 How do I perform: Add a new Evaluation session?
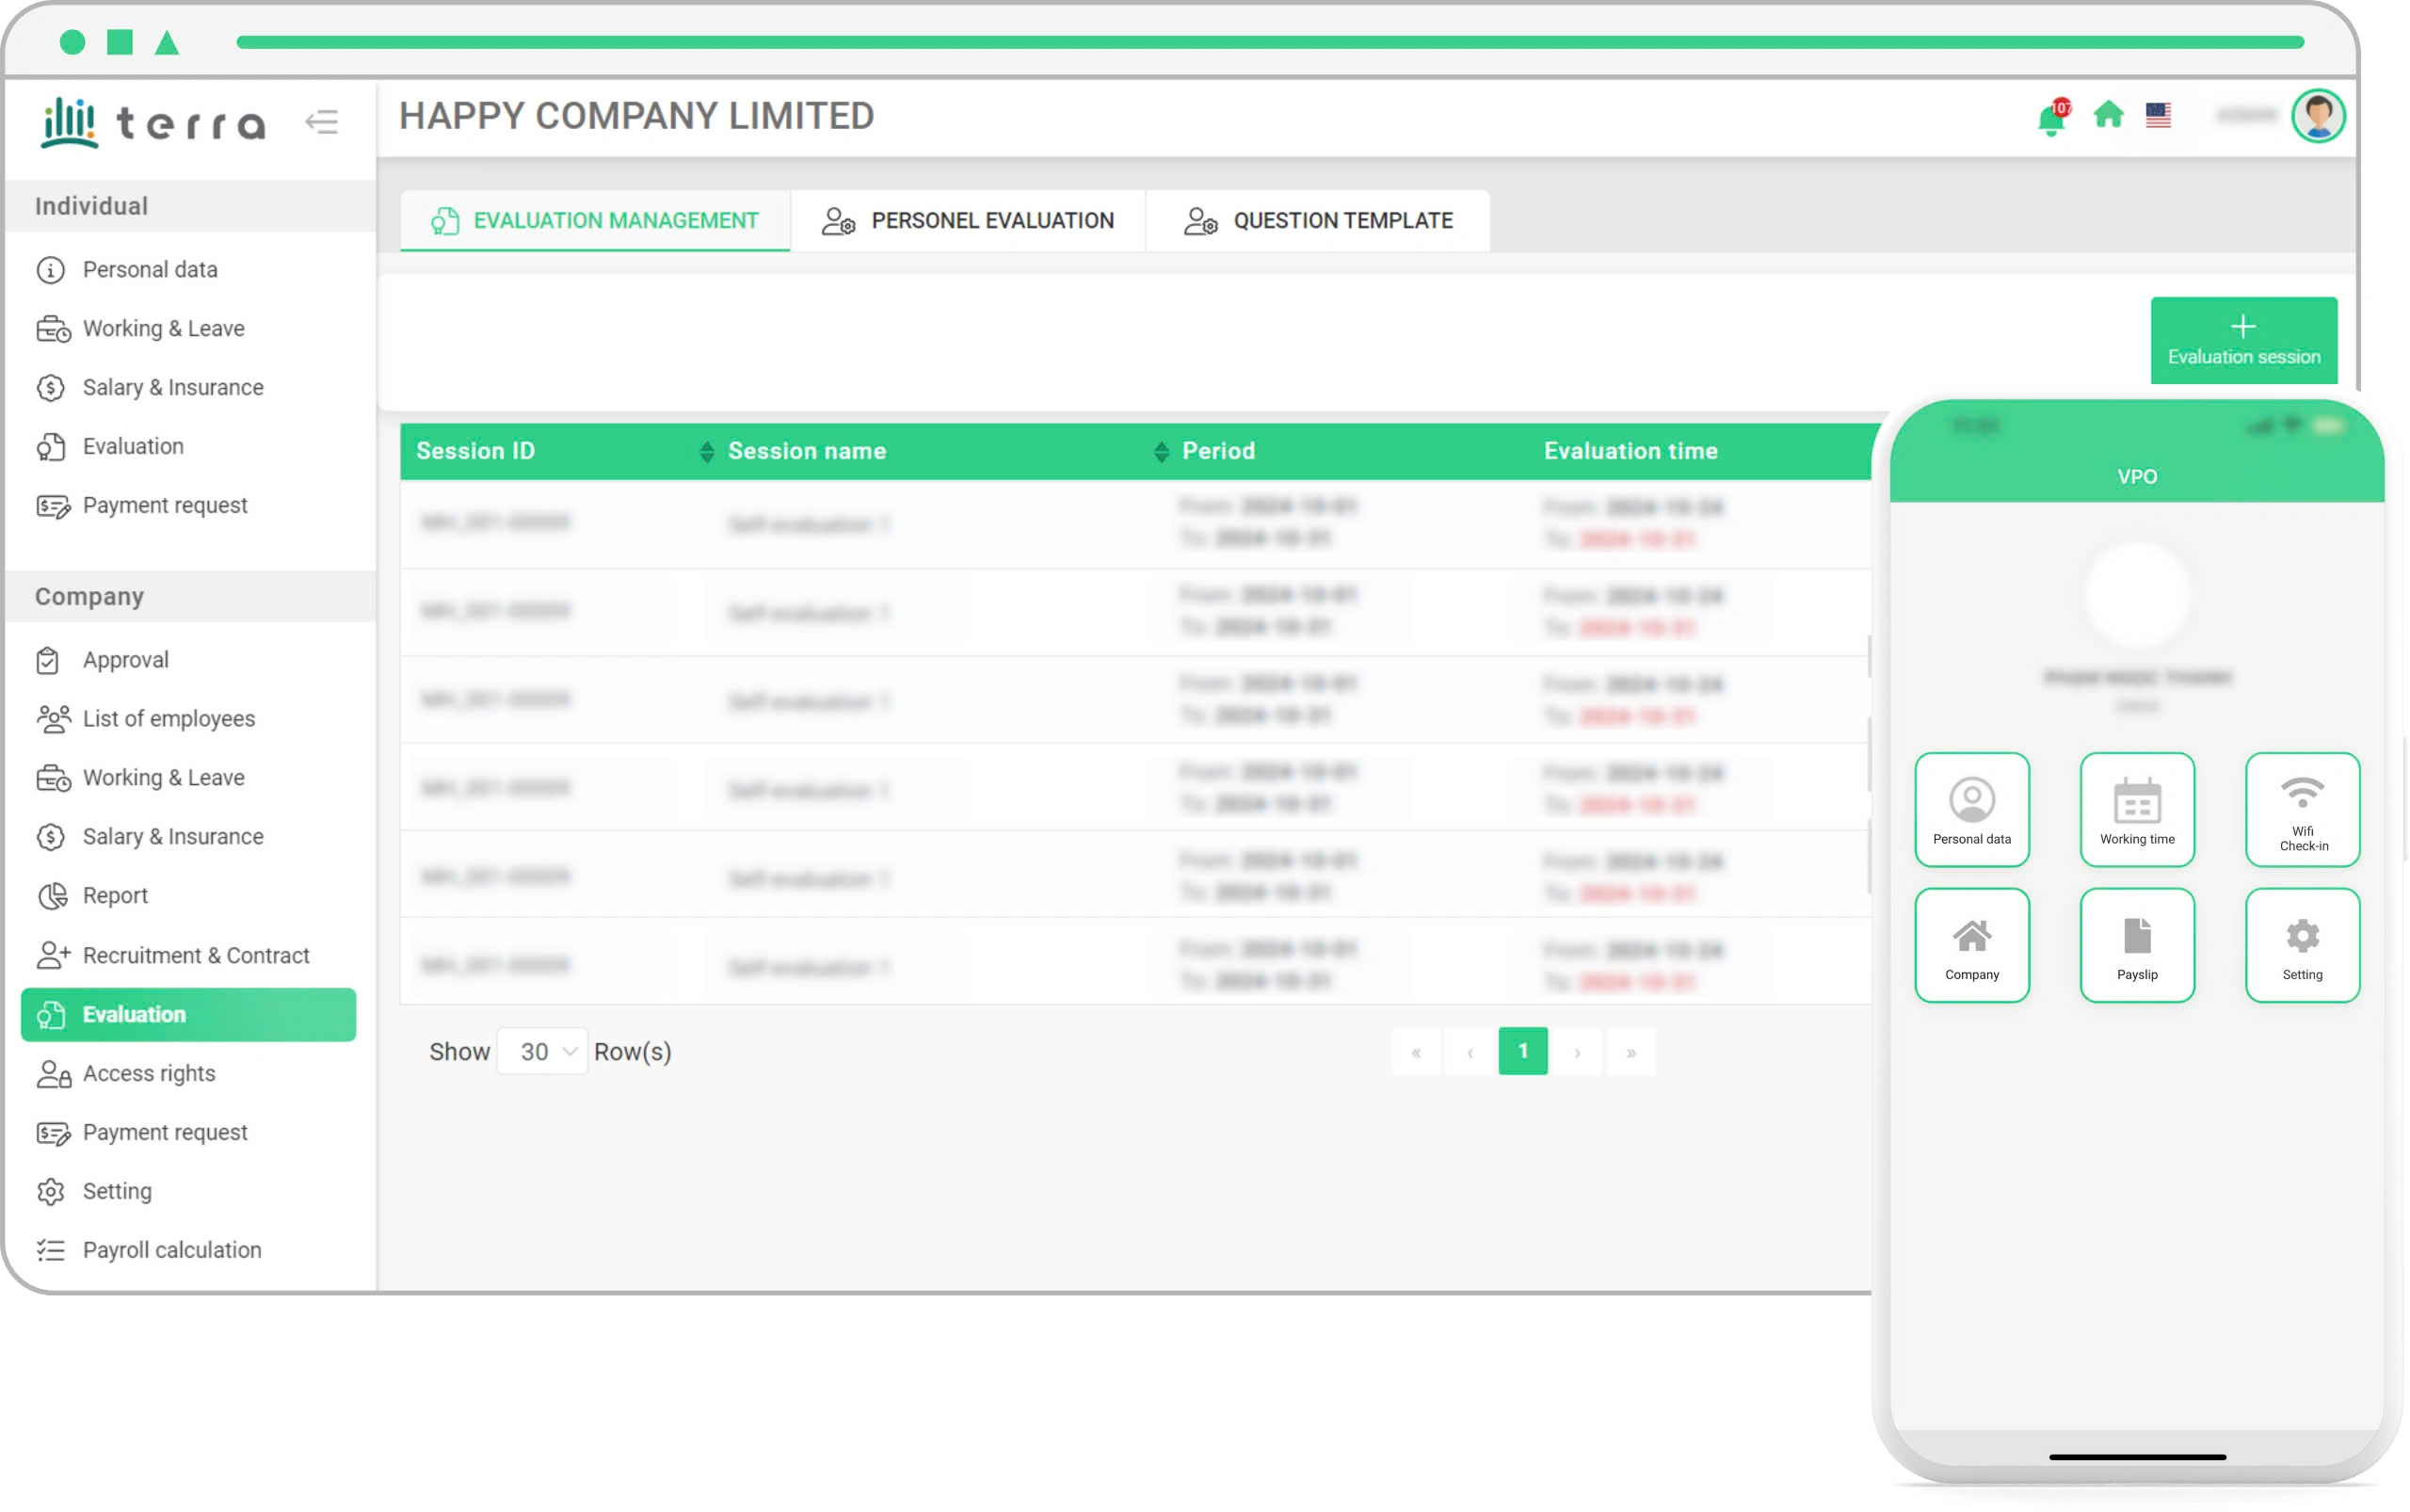coord(2244,341)
